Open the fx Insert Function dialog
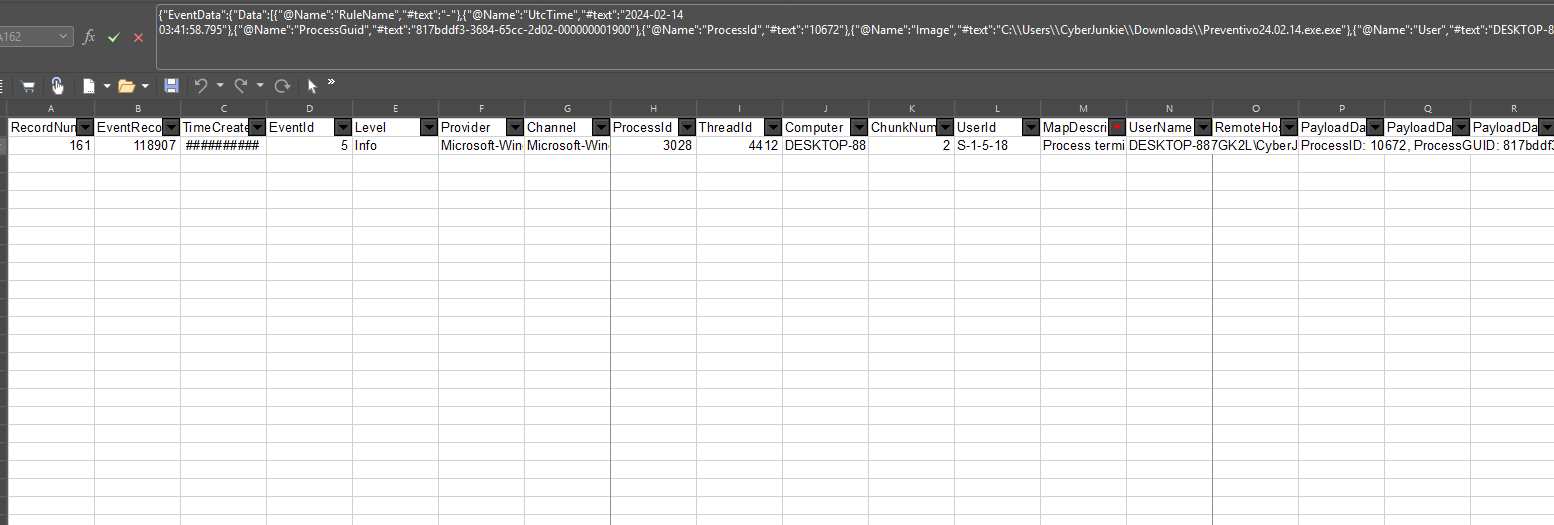1554x525 pixels. pyautogui.click(x=89, y=37)
